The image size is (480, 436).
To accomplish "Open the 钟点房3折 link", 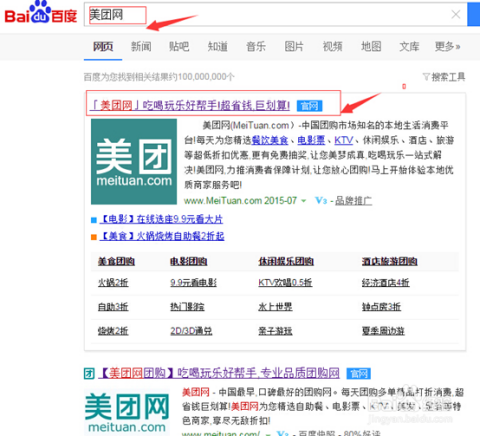I will 382,307.
